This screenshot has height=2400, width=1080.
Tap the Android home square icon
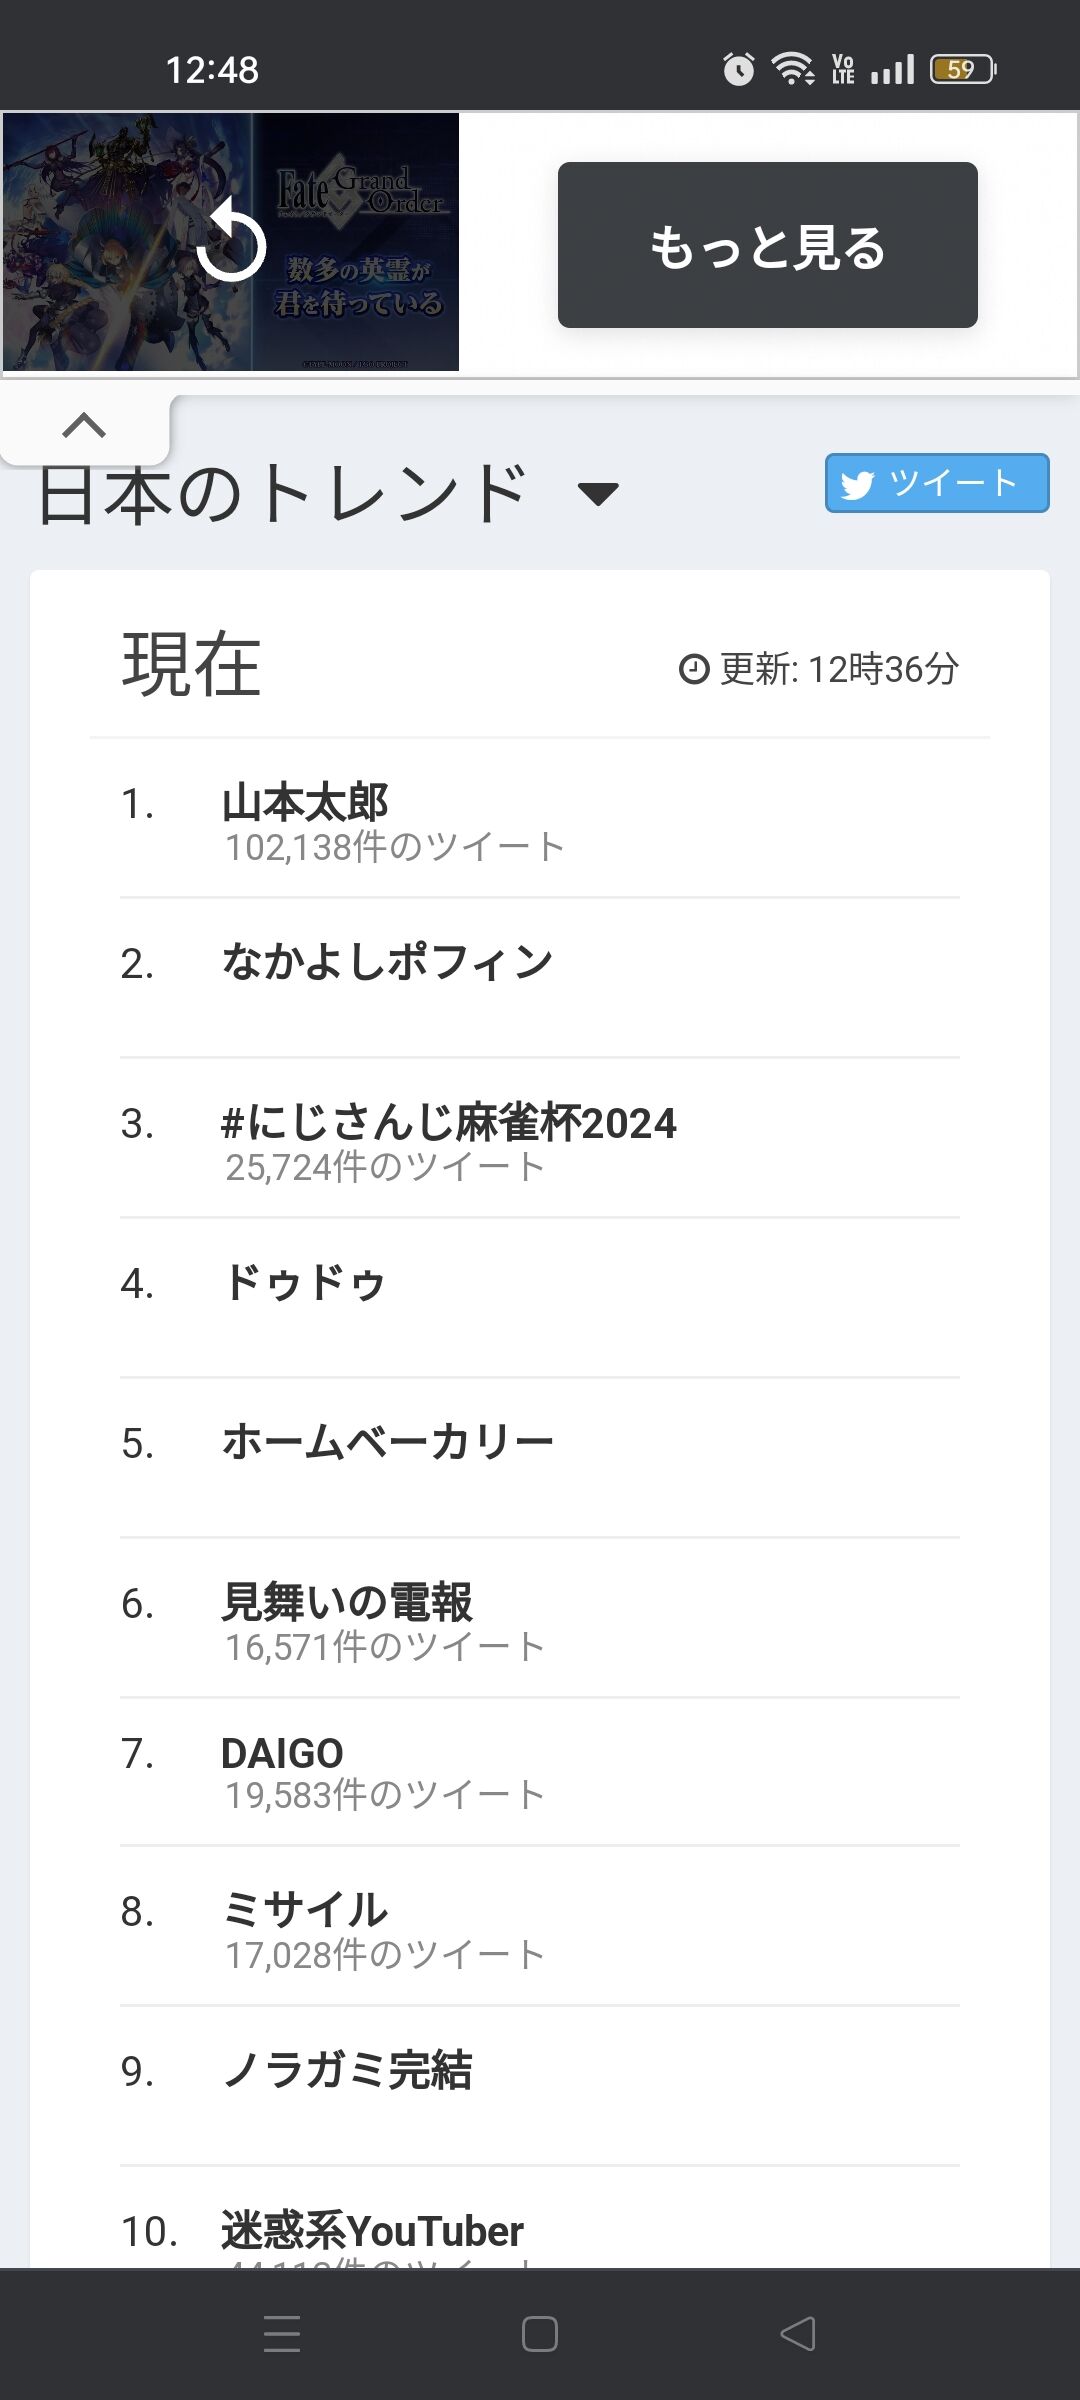pos(540,2333)
